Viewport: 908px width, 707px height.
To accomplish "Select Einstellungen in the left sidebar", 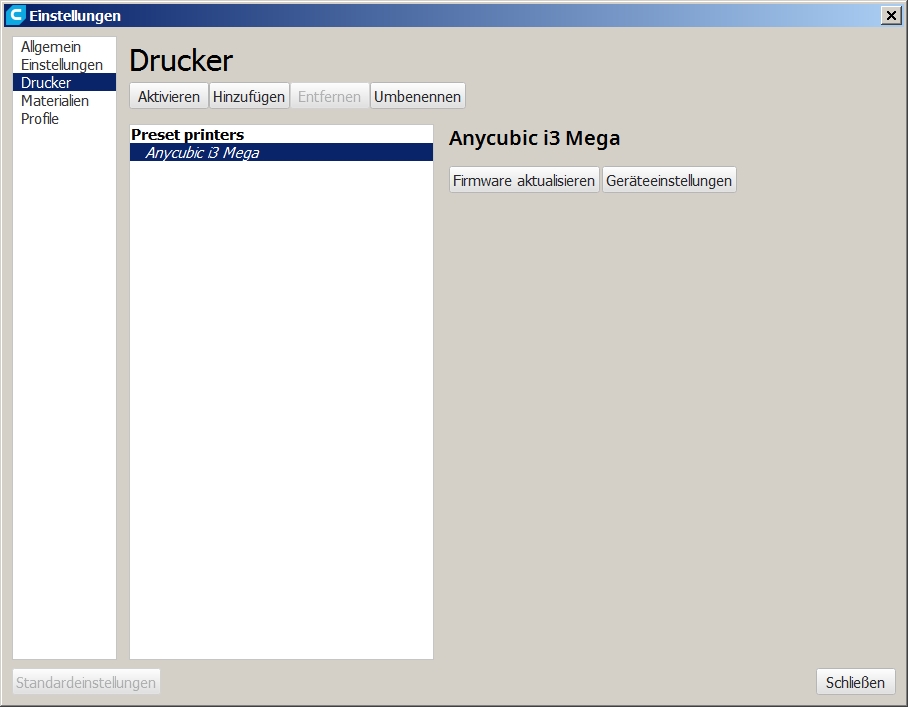I will coord(62,65).
